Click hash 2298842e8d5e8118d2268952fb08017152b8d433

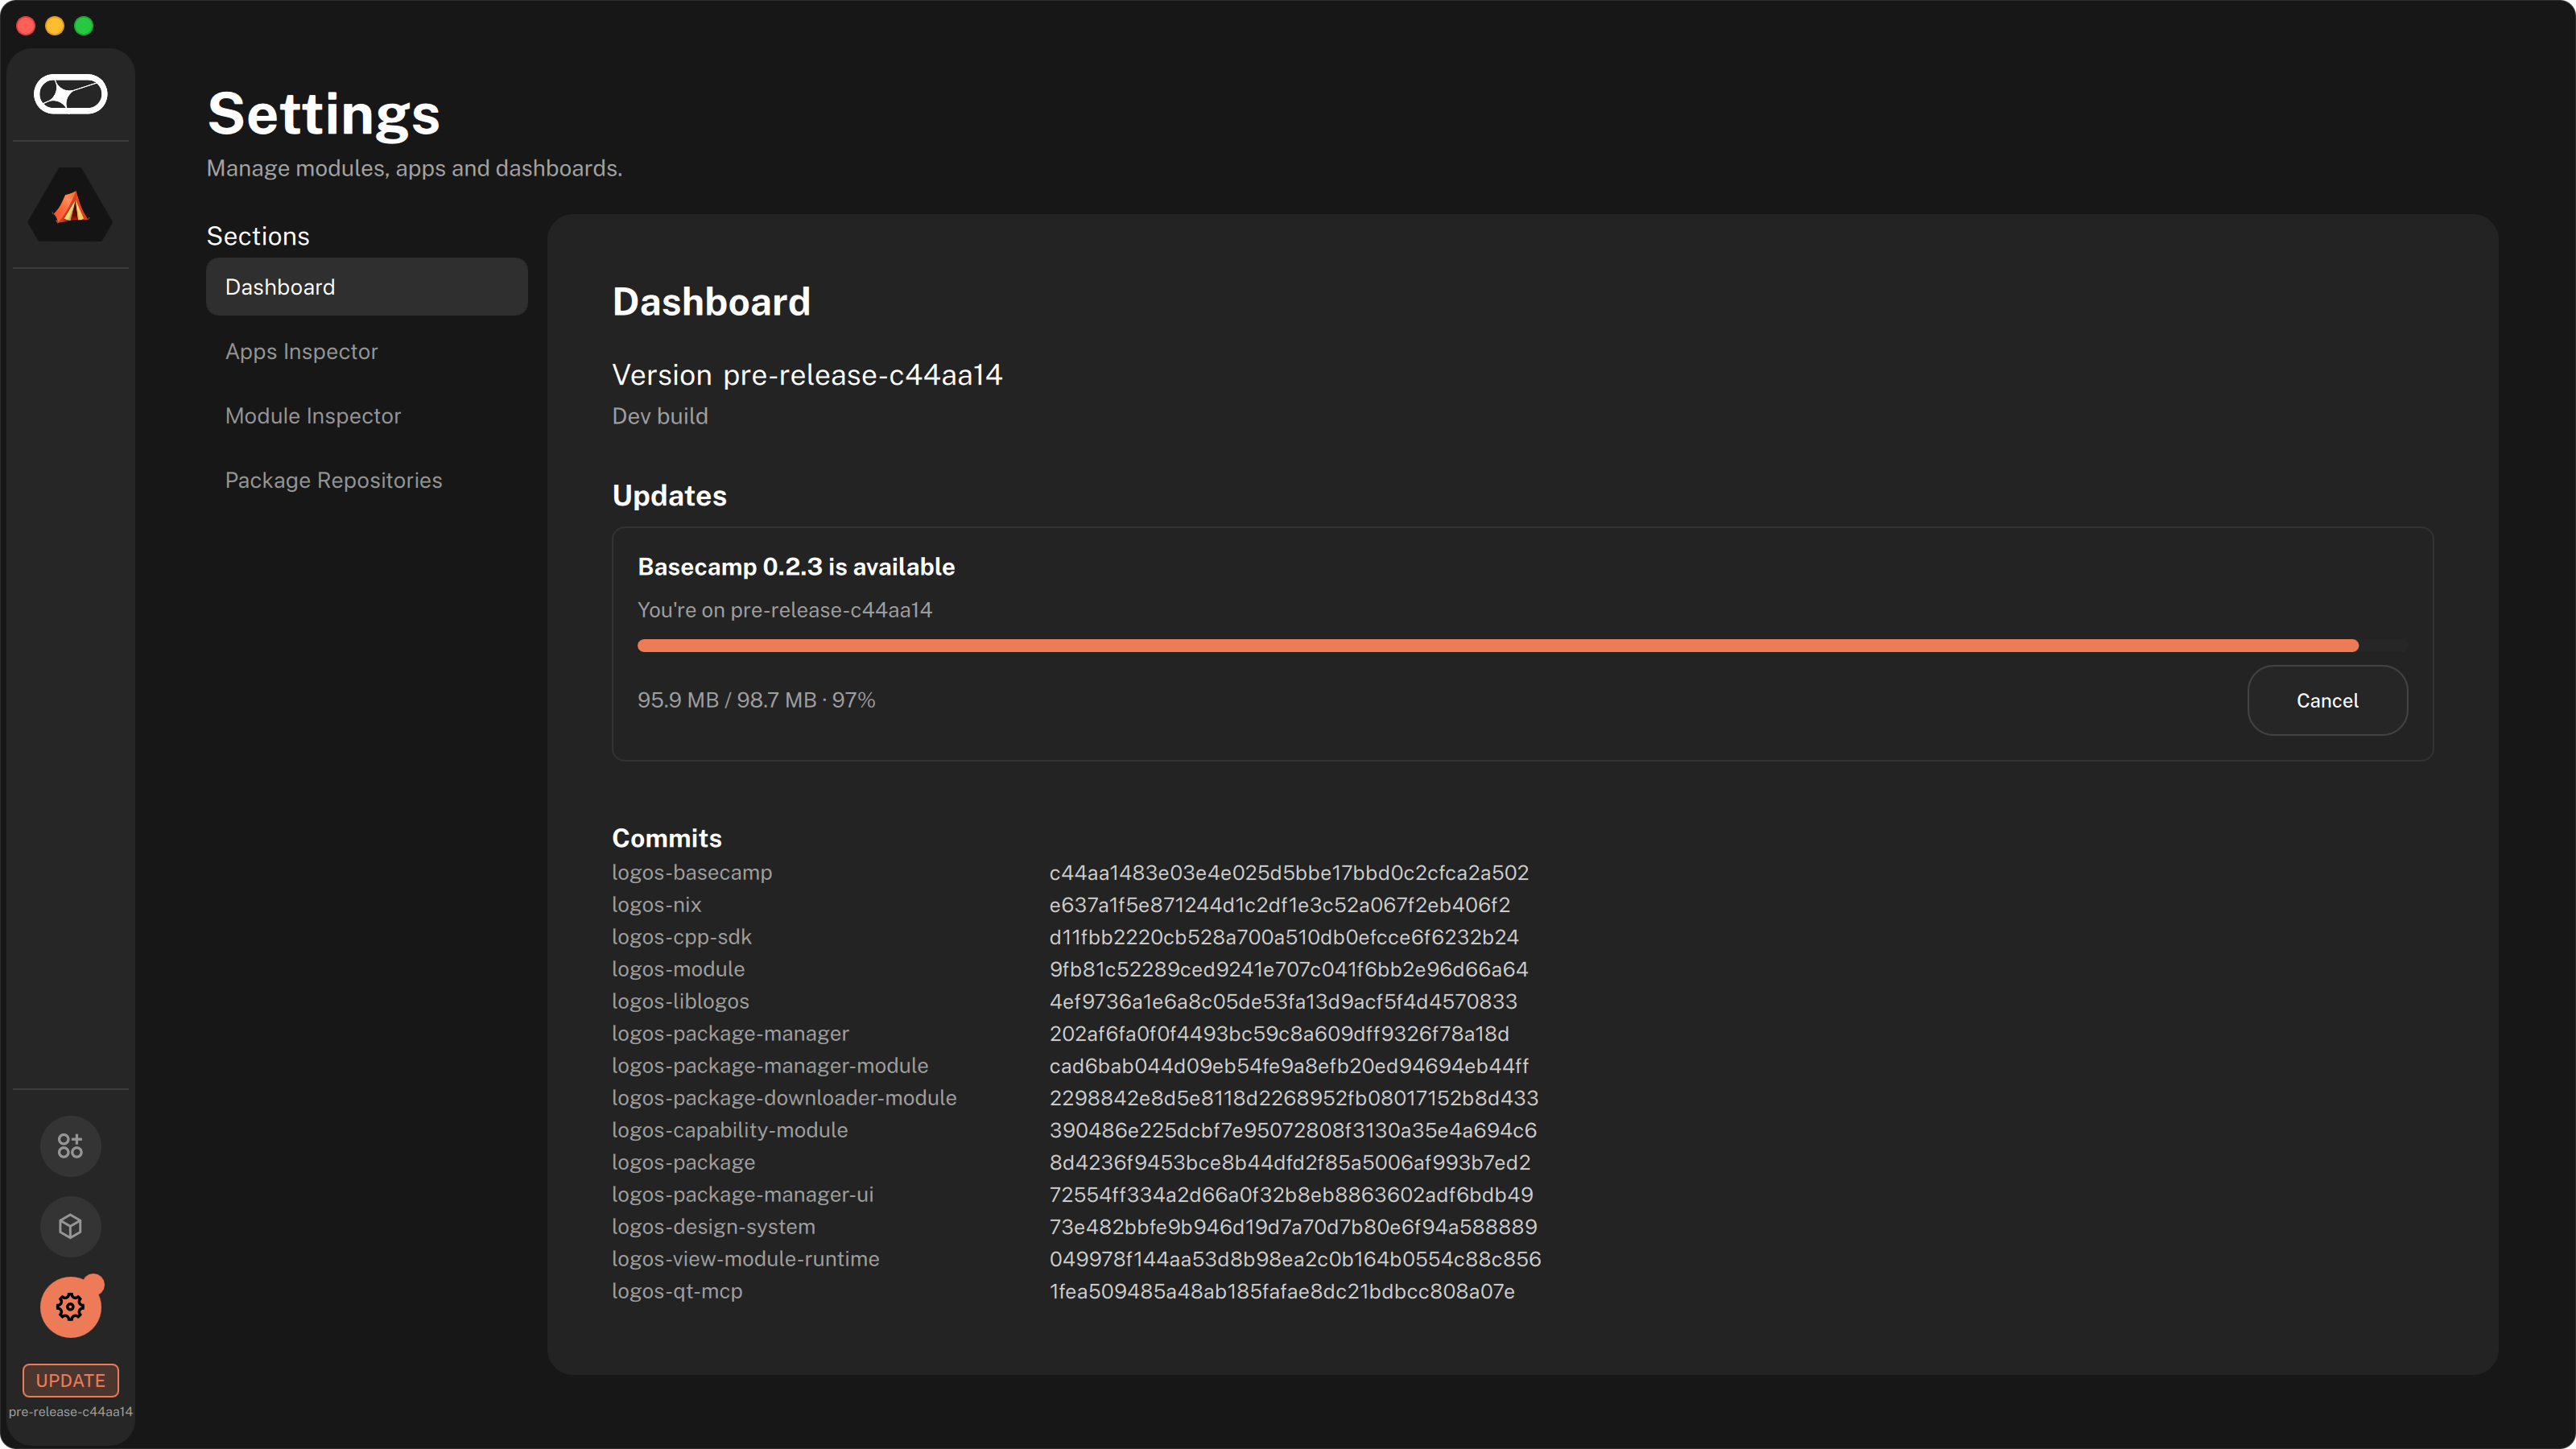click(x=1294, y=1098)
